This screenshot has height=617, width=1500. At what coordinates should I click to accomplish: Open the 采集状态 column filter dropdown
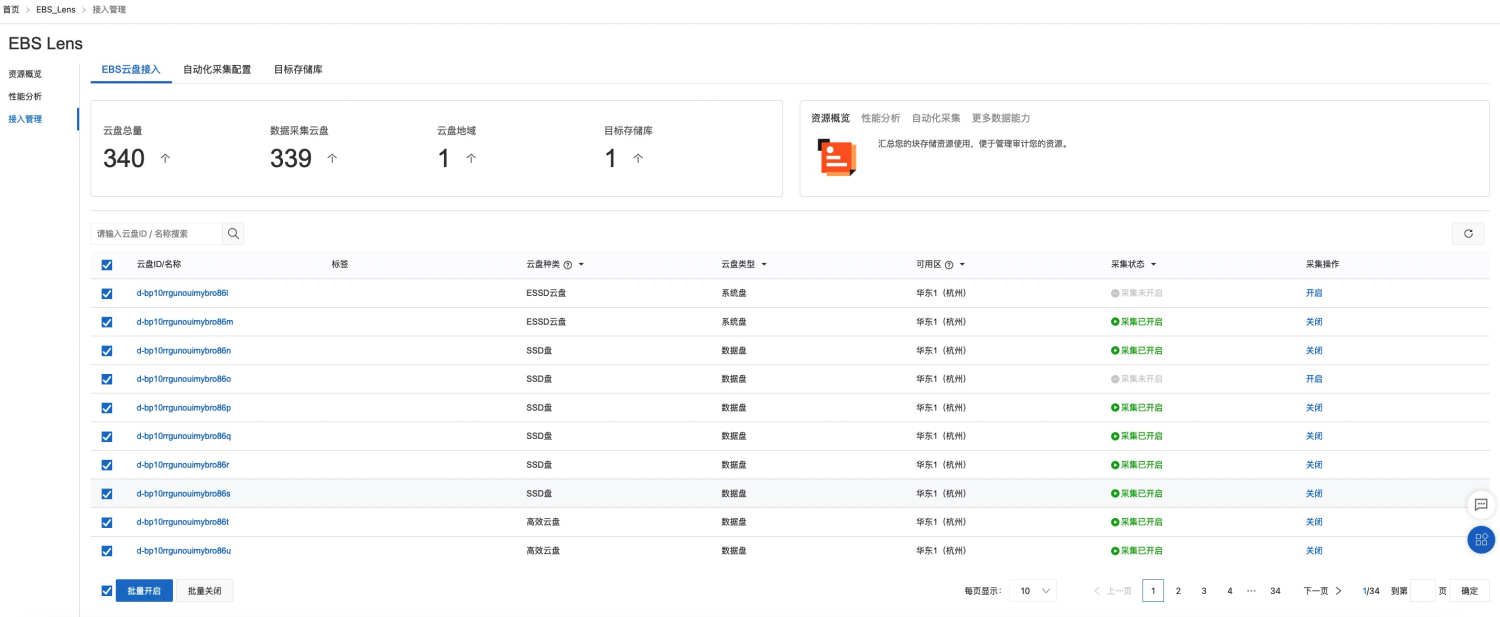coord(1153,265)
